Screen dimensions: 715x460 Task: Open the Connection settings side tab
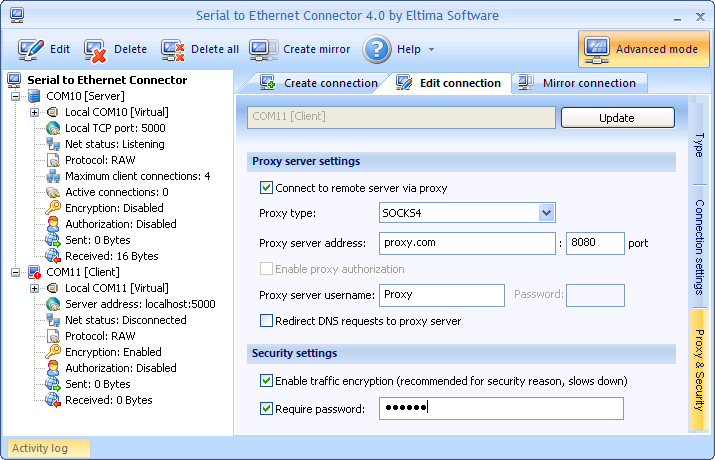pos(699,247)
